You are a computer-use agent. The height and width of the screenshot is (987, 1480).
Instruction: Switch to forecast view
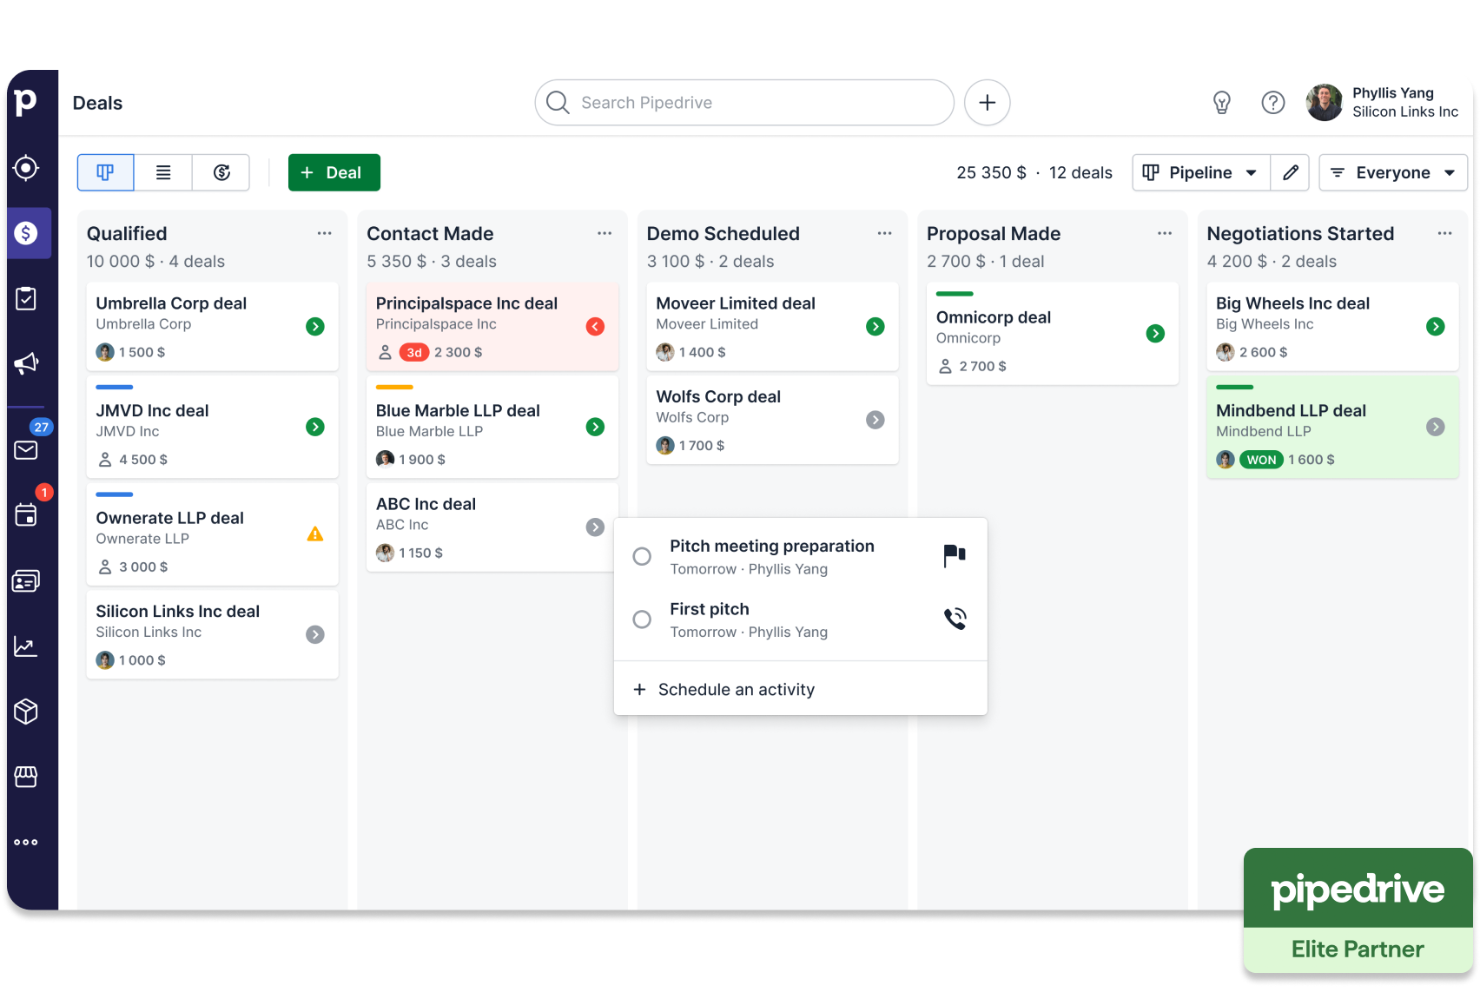tap(221, 172)
